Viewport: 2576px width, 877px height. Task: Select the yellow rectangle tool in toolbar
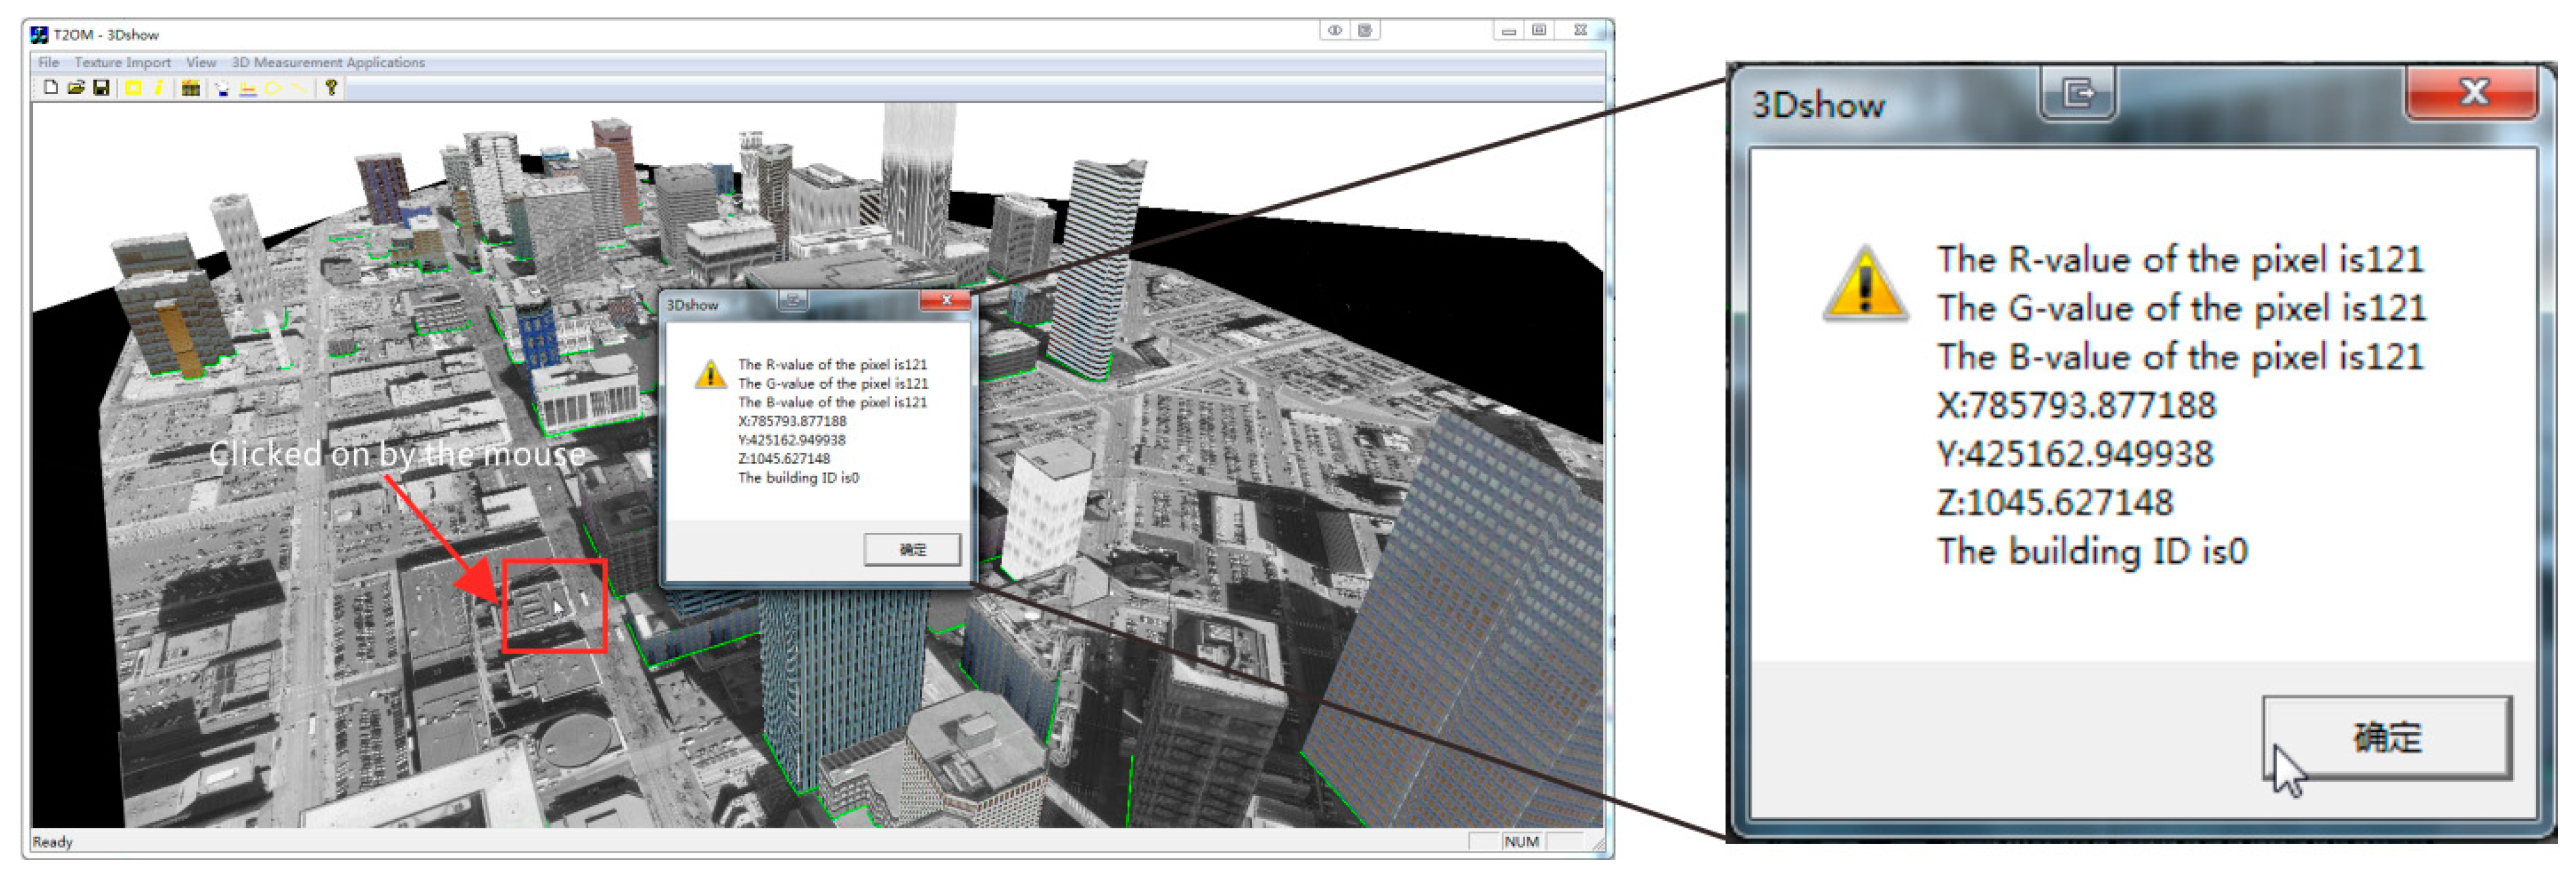pyautogui.click(x=133, y=88)
